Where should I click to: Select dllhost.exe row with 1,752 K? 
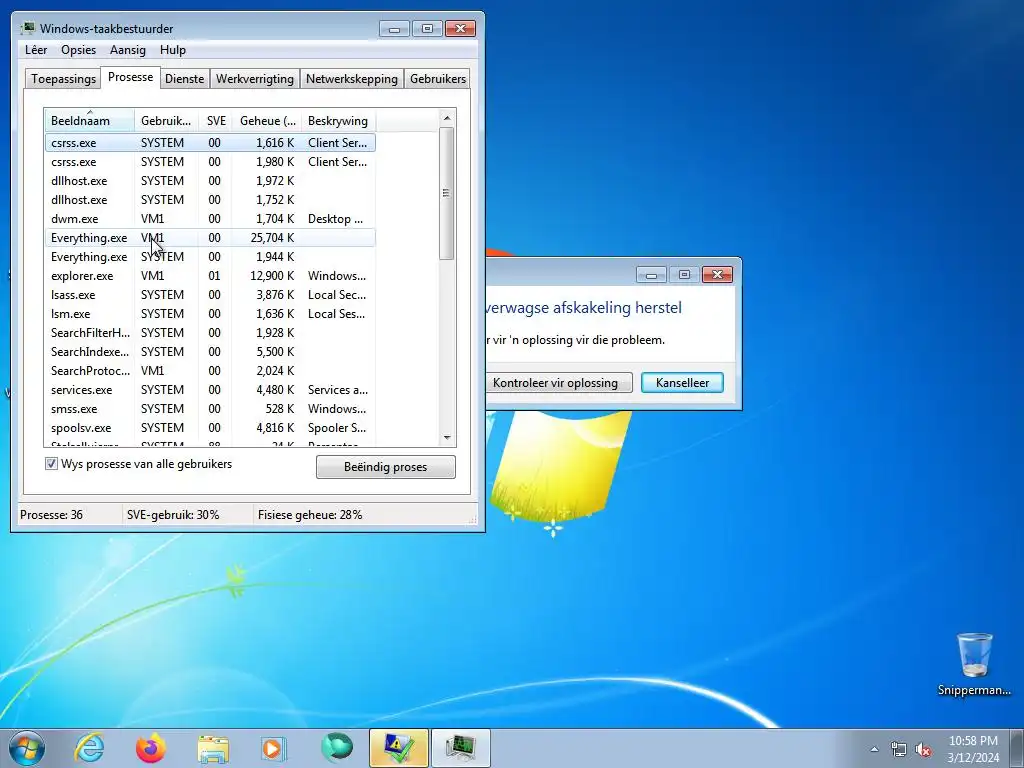click(x=210, y=199)
